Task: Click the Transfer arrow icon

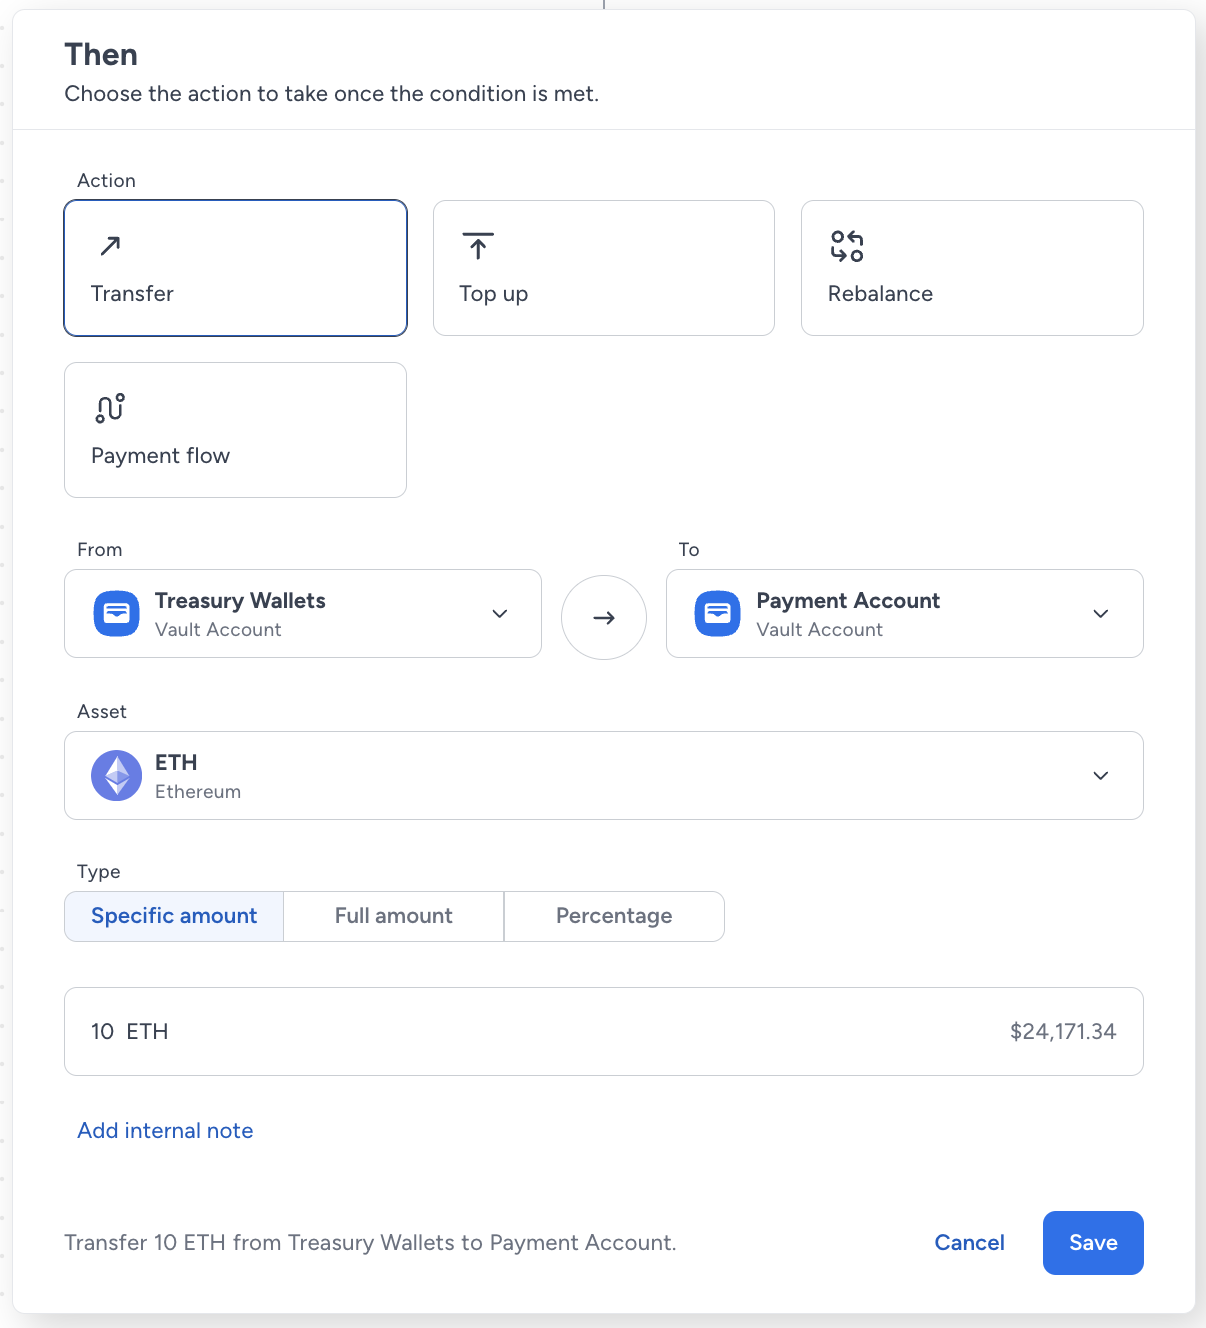Action: [110, 245]
